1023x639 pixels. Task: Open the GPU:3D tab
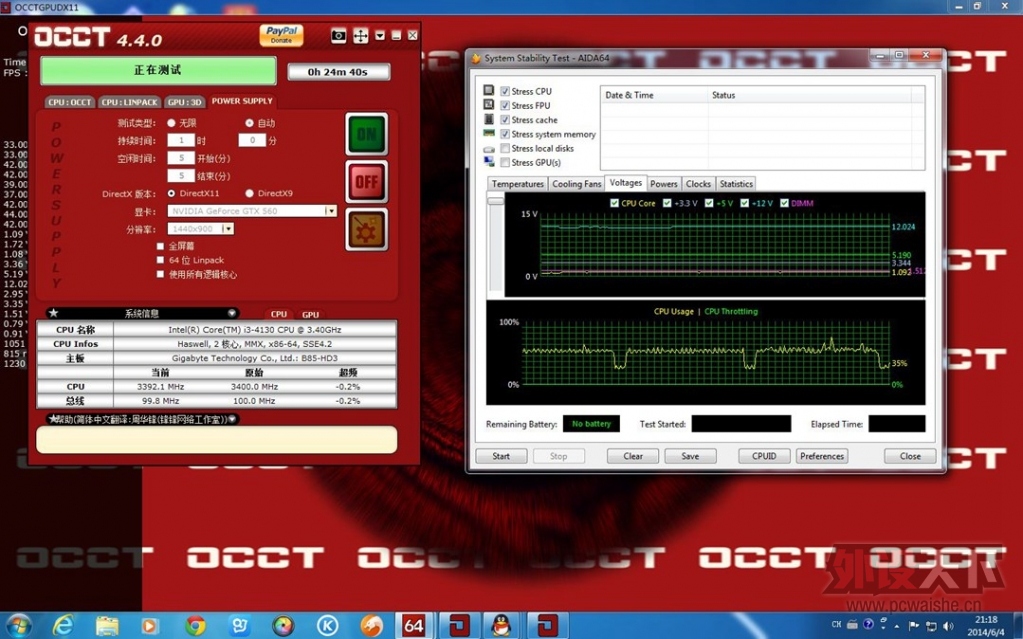tap(184, 102)
